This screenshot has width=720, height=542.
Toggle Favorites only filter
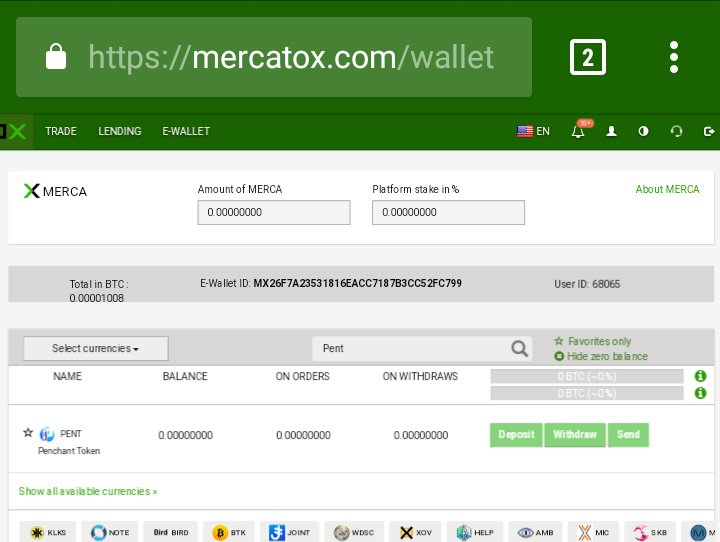pyautogui.click(x=593, y=341)
